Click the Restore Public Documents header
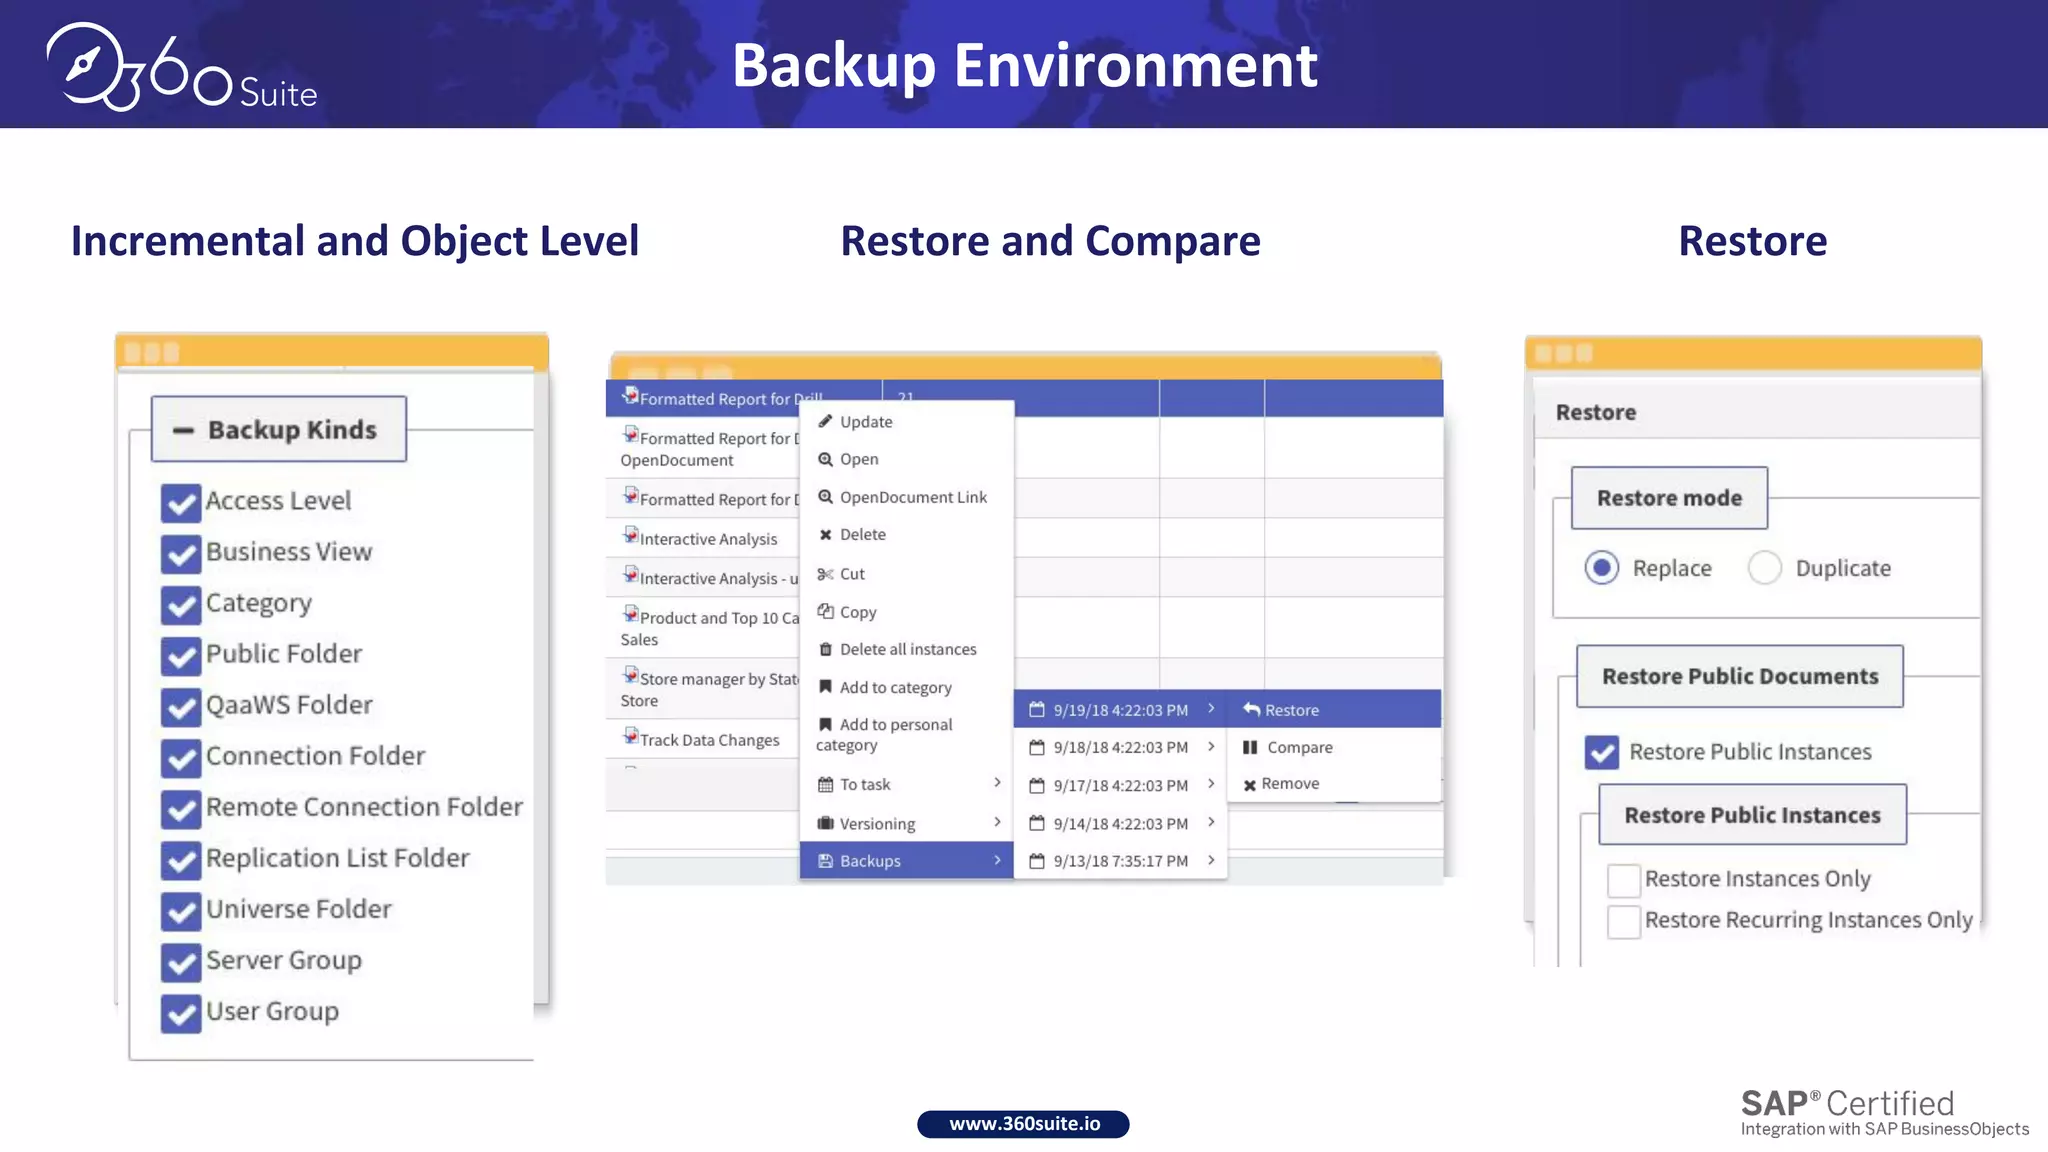The image size is (2048, 1152). tap(1740, 677)
